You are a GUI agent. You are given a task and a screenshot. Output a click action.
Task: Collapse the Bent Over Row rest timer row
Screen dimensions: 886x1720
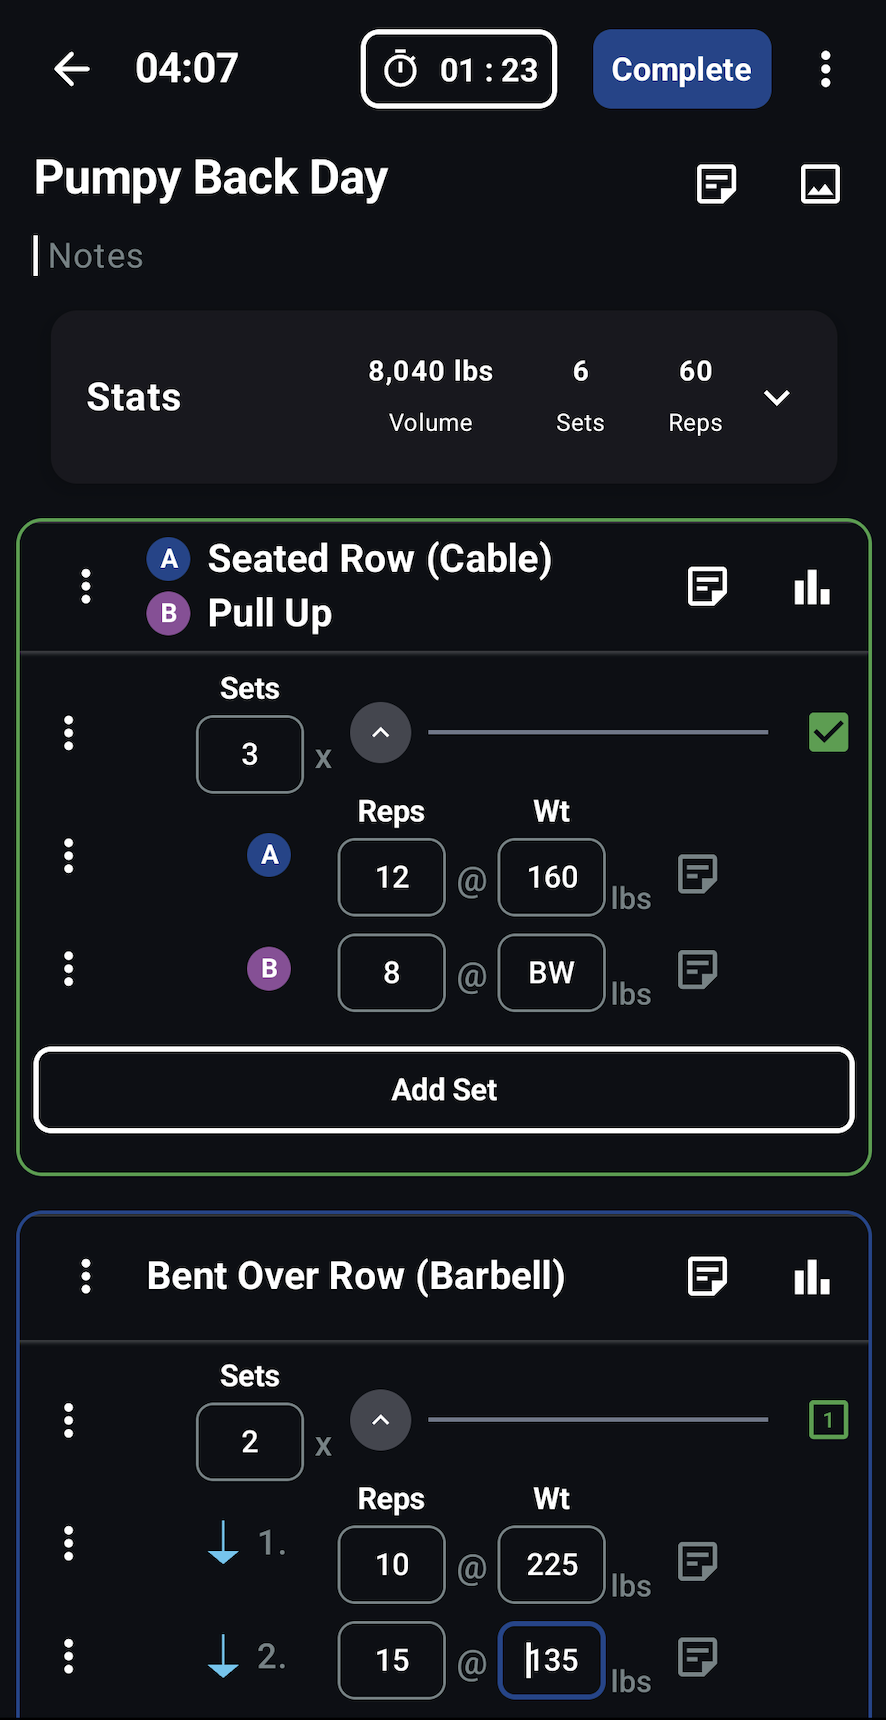pyautogui.click(x=380, y=1420)
